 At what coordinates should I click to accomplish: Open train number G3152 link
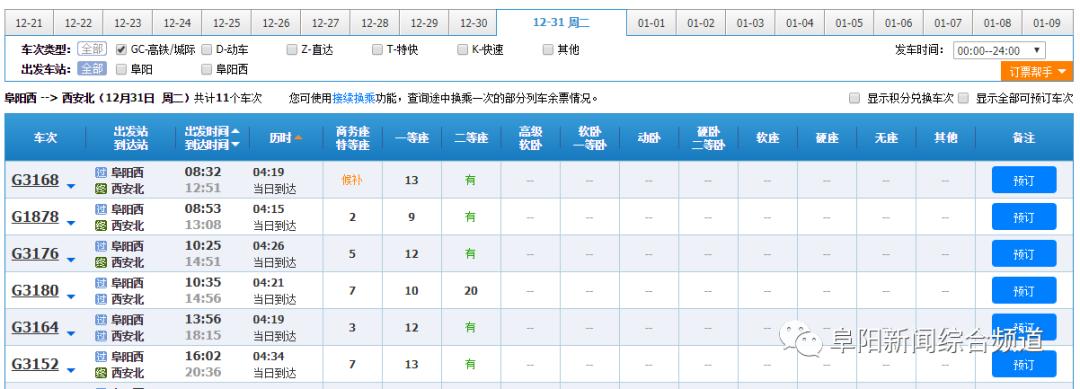[x=35, y=364]
